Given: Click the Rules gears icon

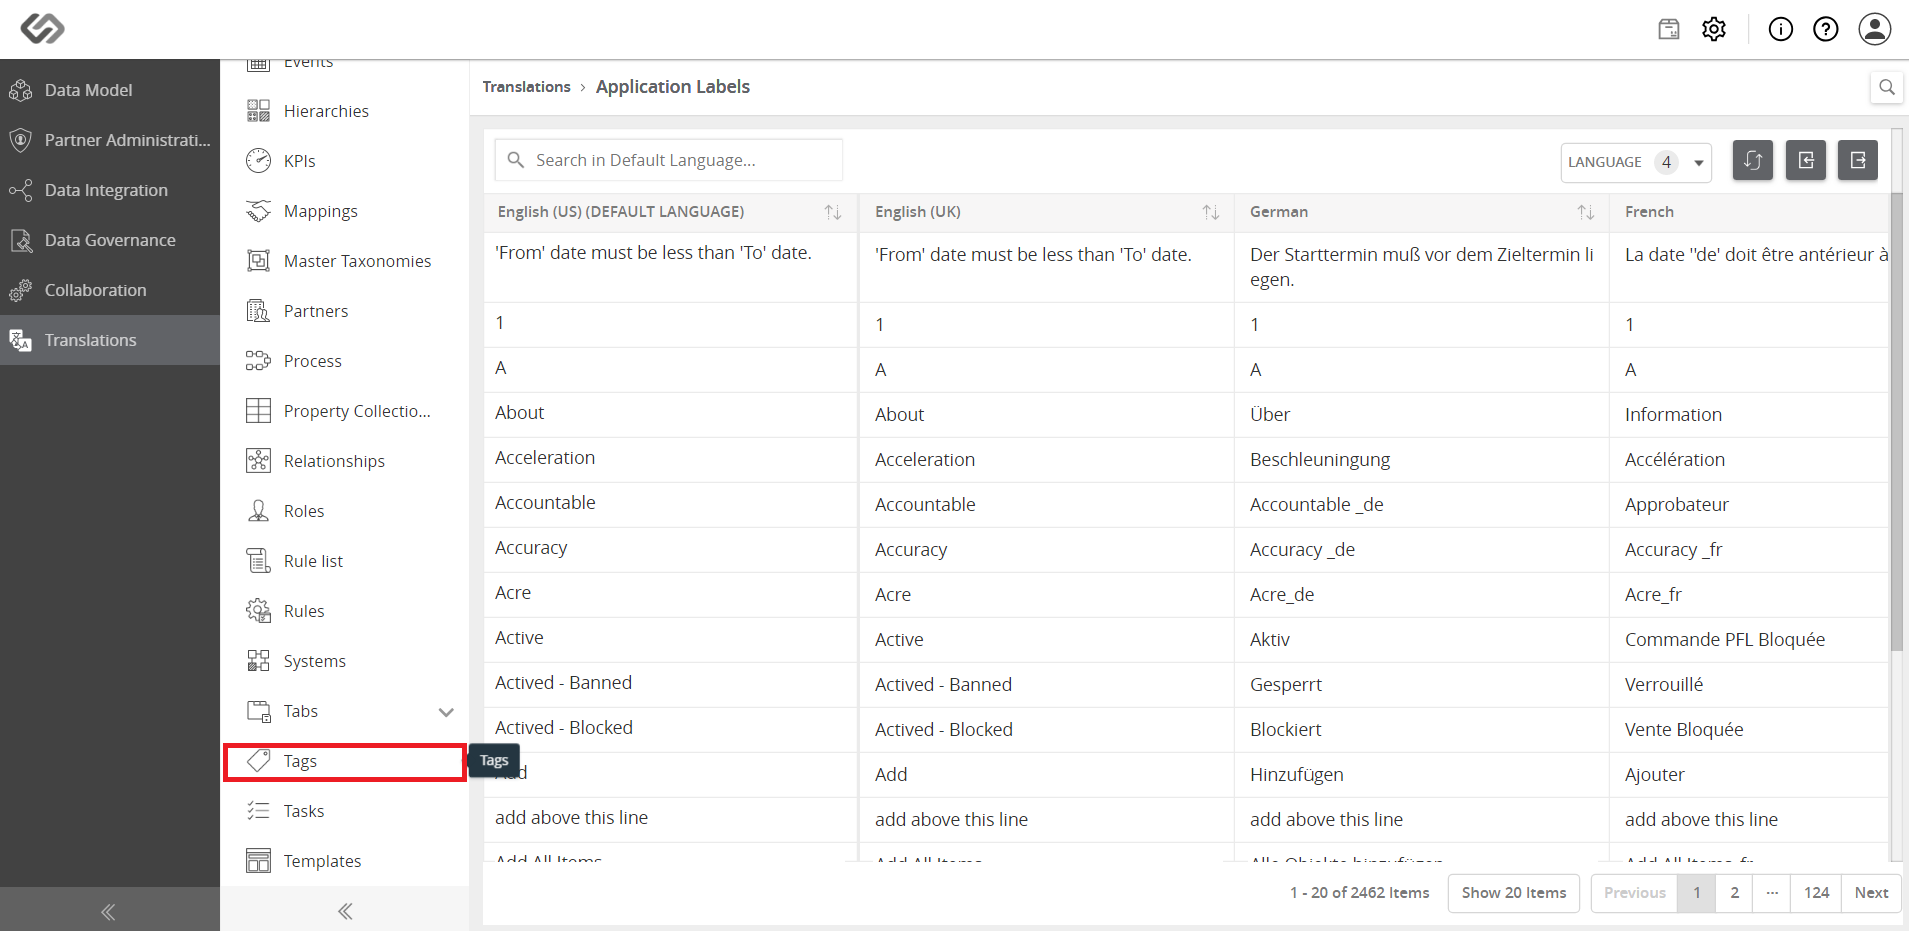Looking at the screenshot, I should click(258, 611).
